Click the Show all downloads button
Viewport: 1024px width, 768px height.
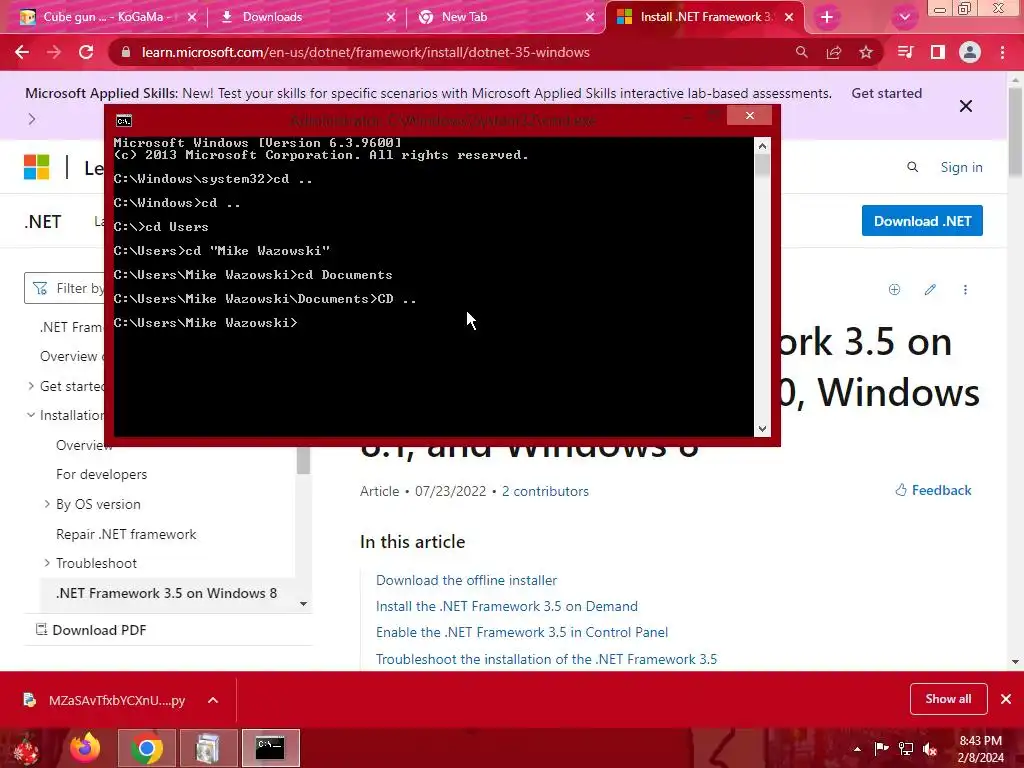pyautogui.click(x=948, y=699)
